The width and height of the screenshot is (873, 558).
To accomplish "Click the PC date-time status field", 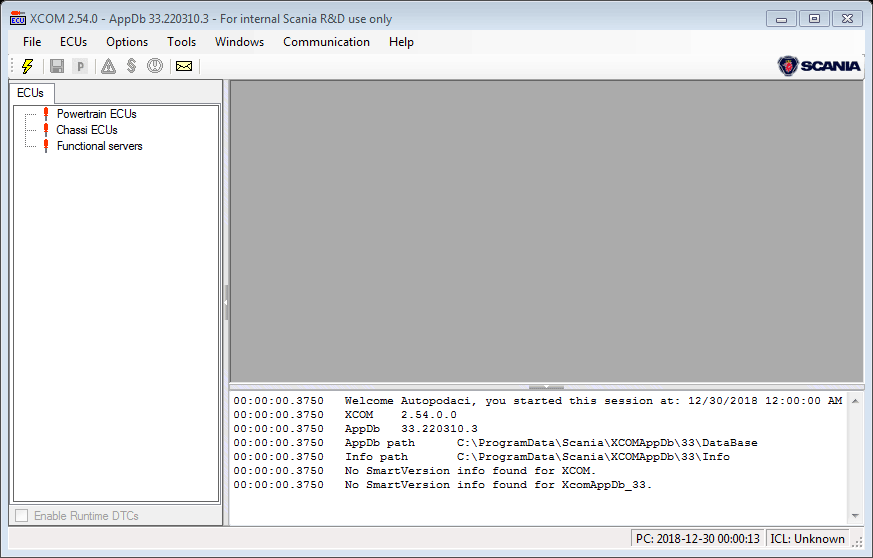I will click(698, 539).
